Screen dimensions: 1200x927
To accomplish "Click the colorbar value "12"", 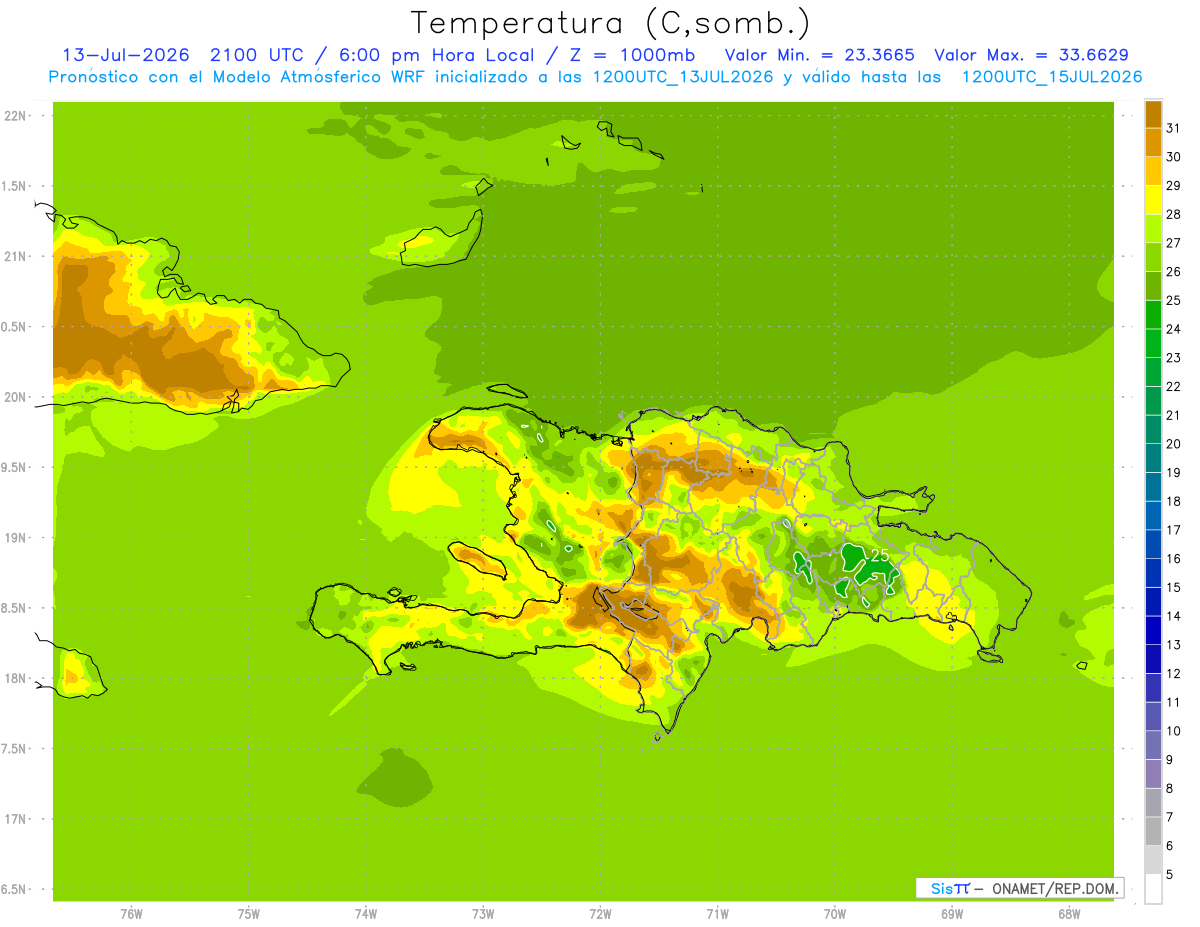I will tap(1174, 674).
